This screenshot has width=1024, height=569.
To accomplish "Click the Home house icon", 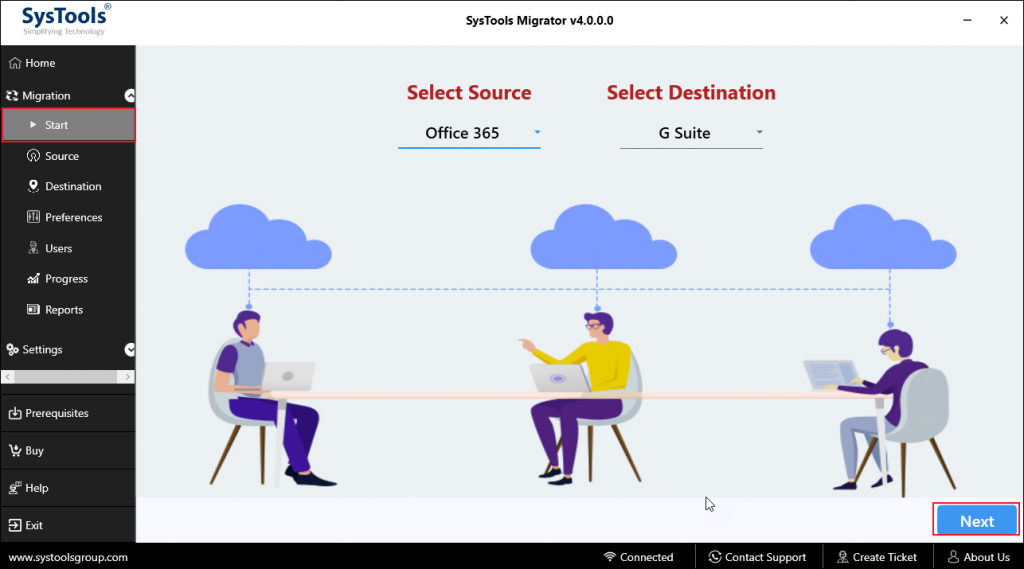I will (x=15, y=63).
